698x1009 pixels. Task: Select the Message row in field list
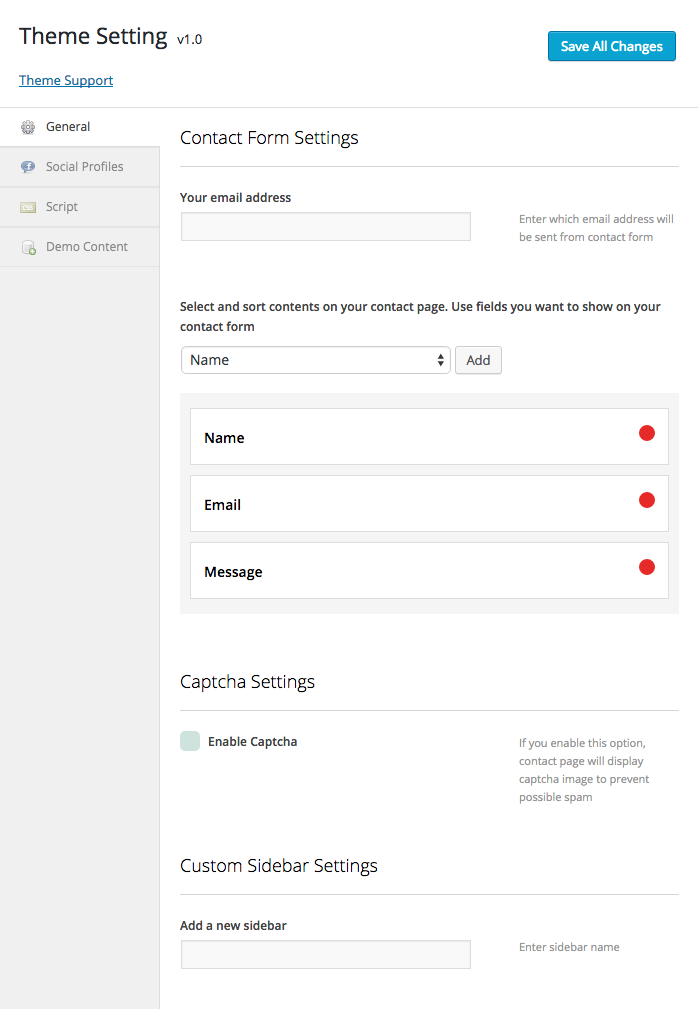400,571
